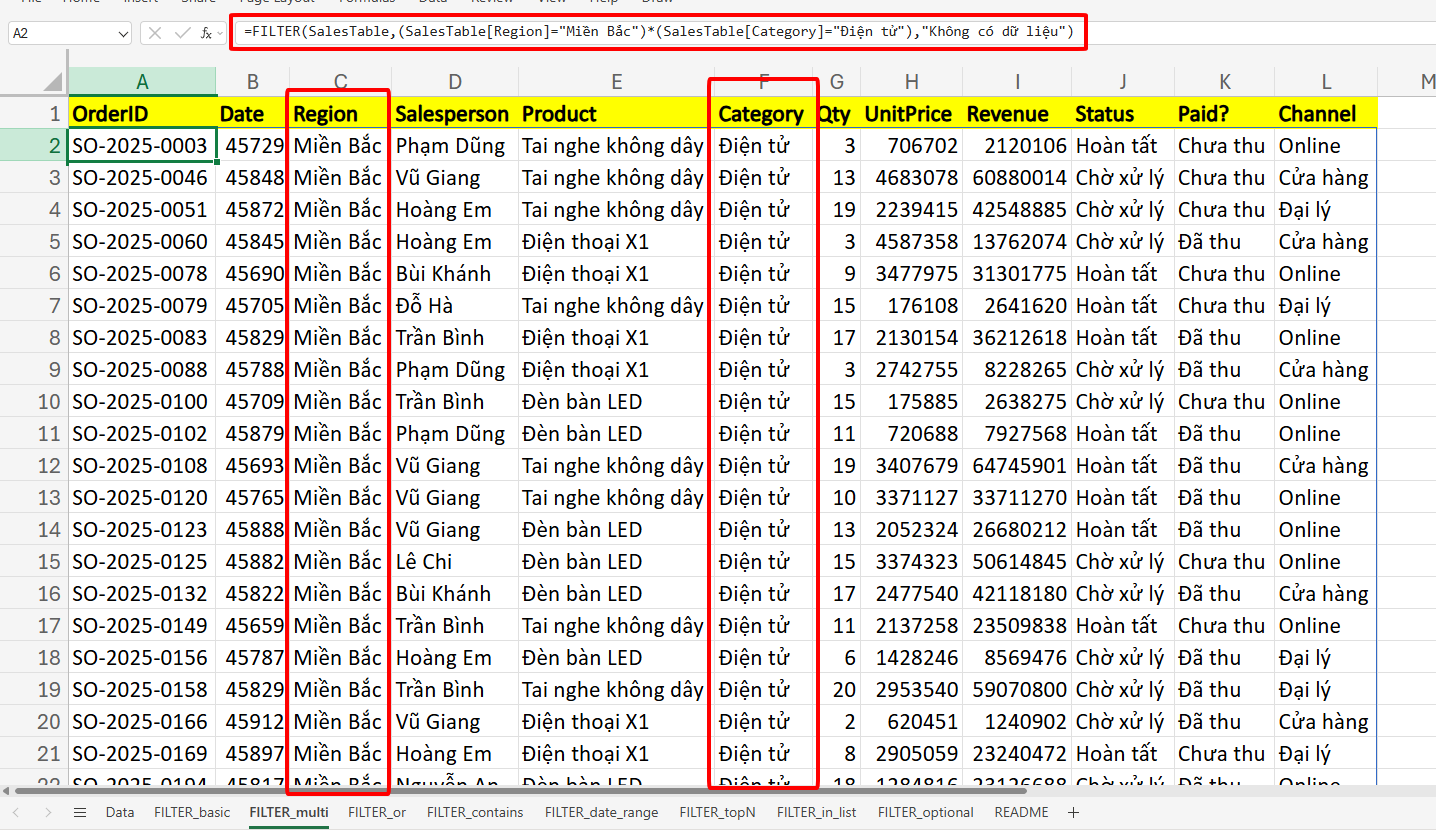Select column D header
This screenshot has width=1436, height=831.
click(455, 82)
